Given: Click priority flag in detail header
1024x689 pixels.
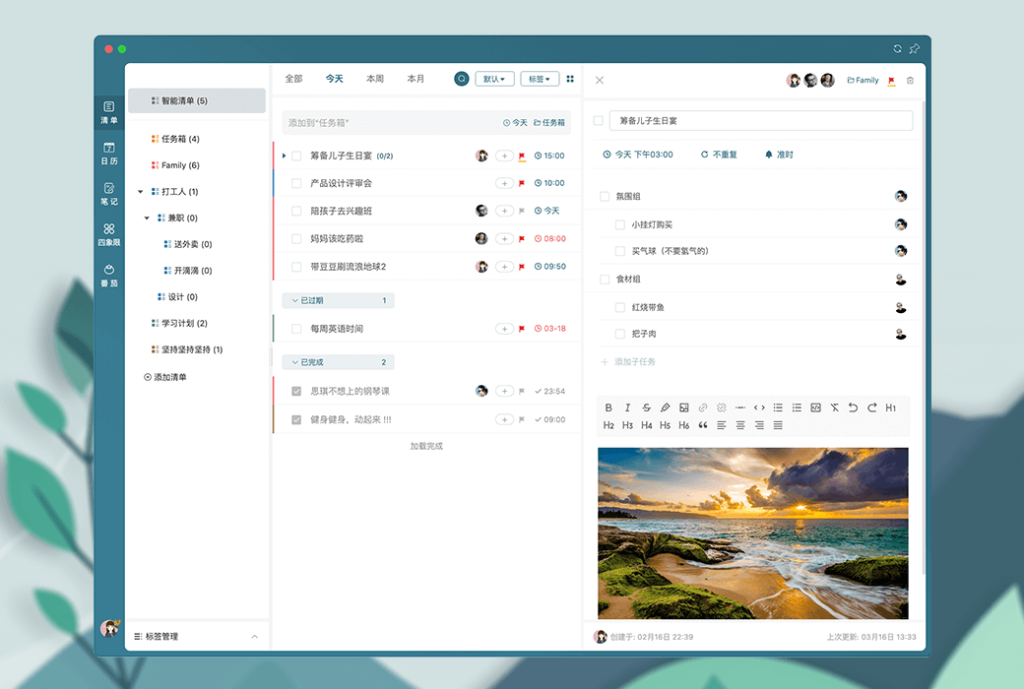Looking at the screenshot, I should pos(891,81).
